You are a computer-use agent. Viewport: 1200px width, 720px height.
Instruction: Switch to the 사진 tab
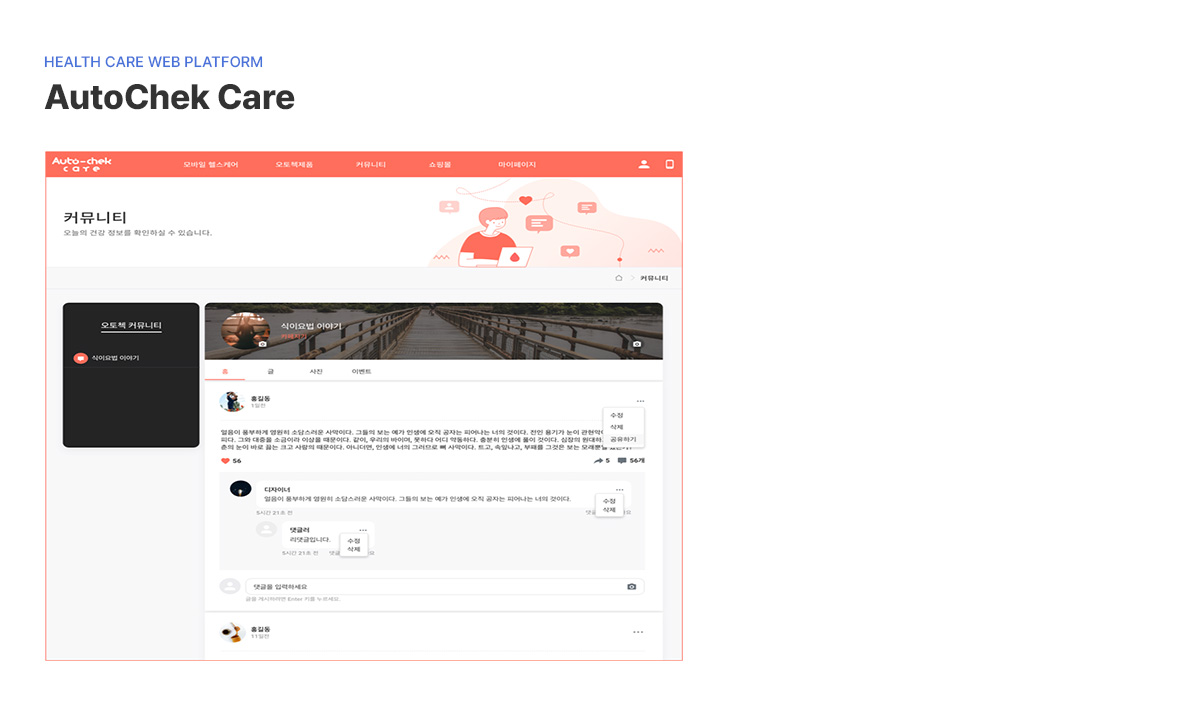(x=316, y=372)
